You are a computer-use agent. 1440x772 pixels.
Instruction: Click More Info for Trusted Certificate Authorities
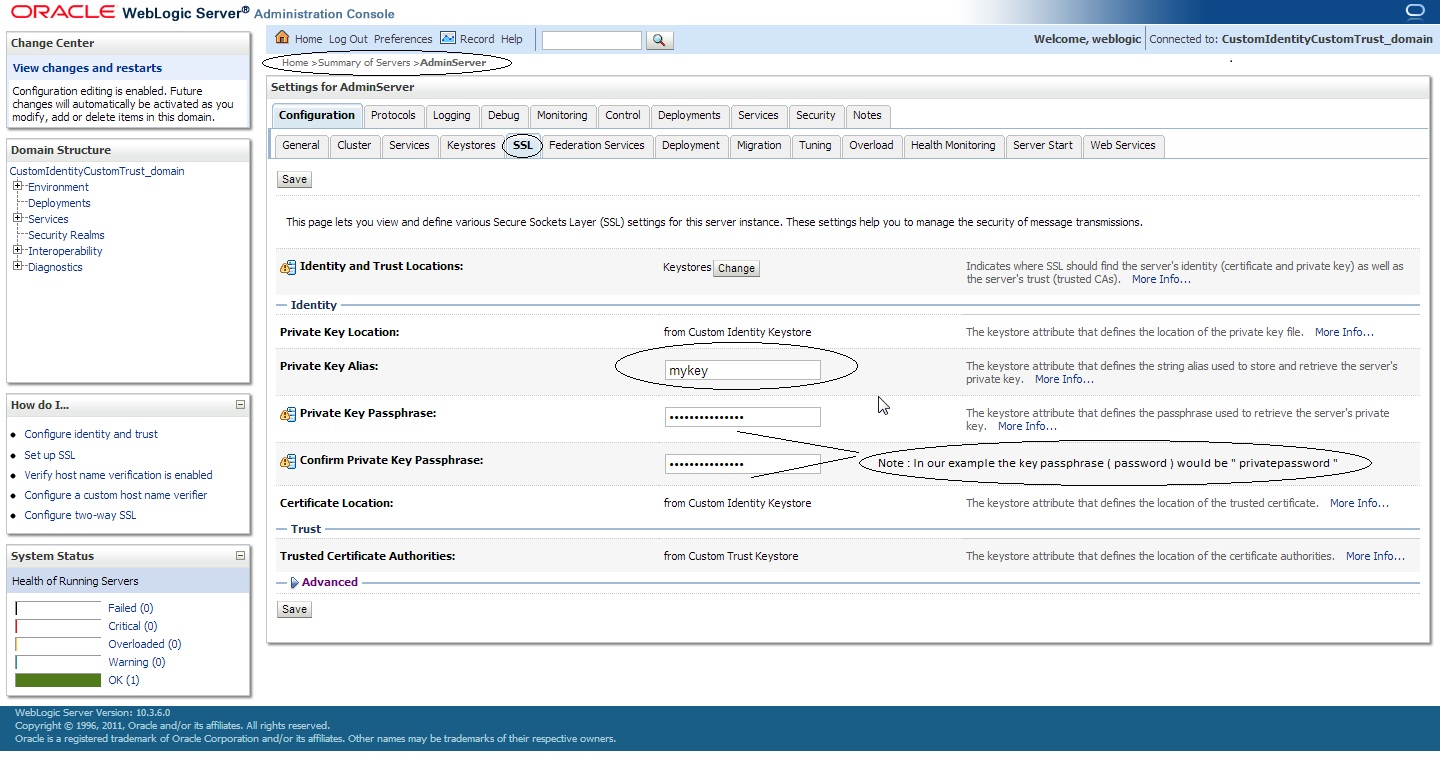(1375, 556)
